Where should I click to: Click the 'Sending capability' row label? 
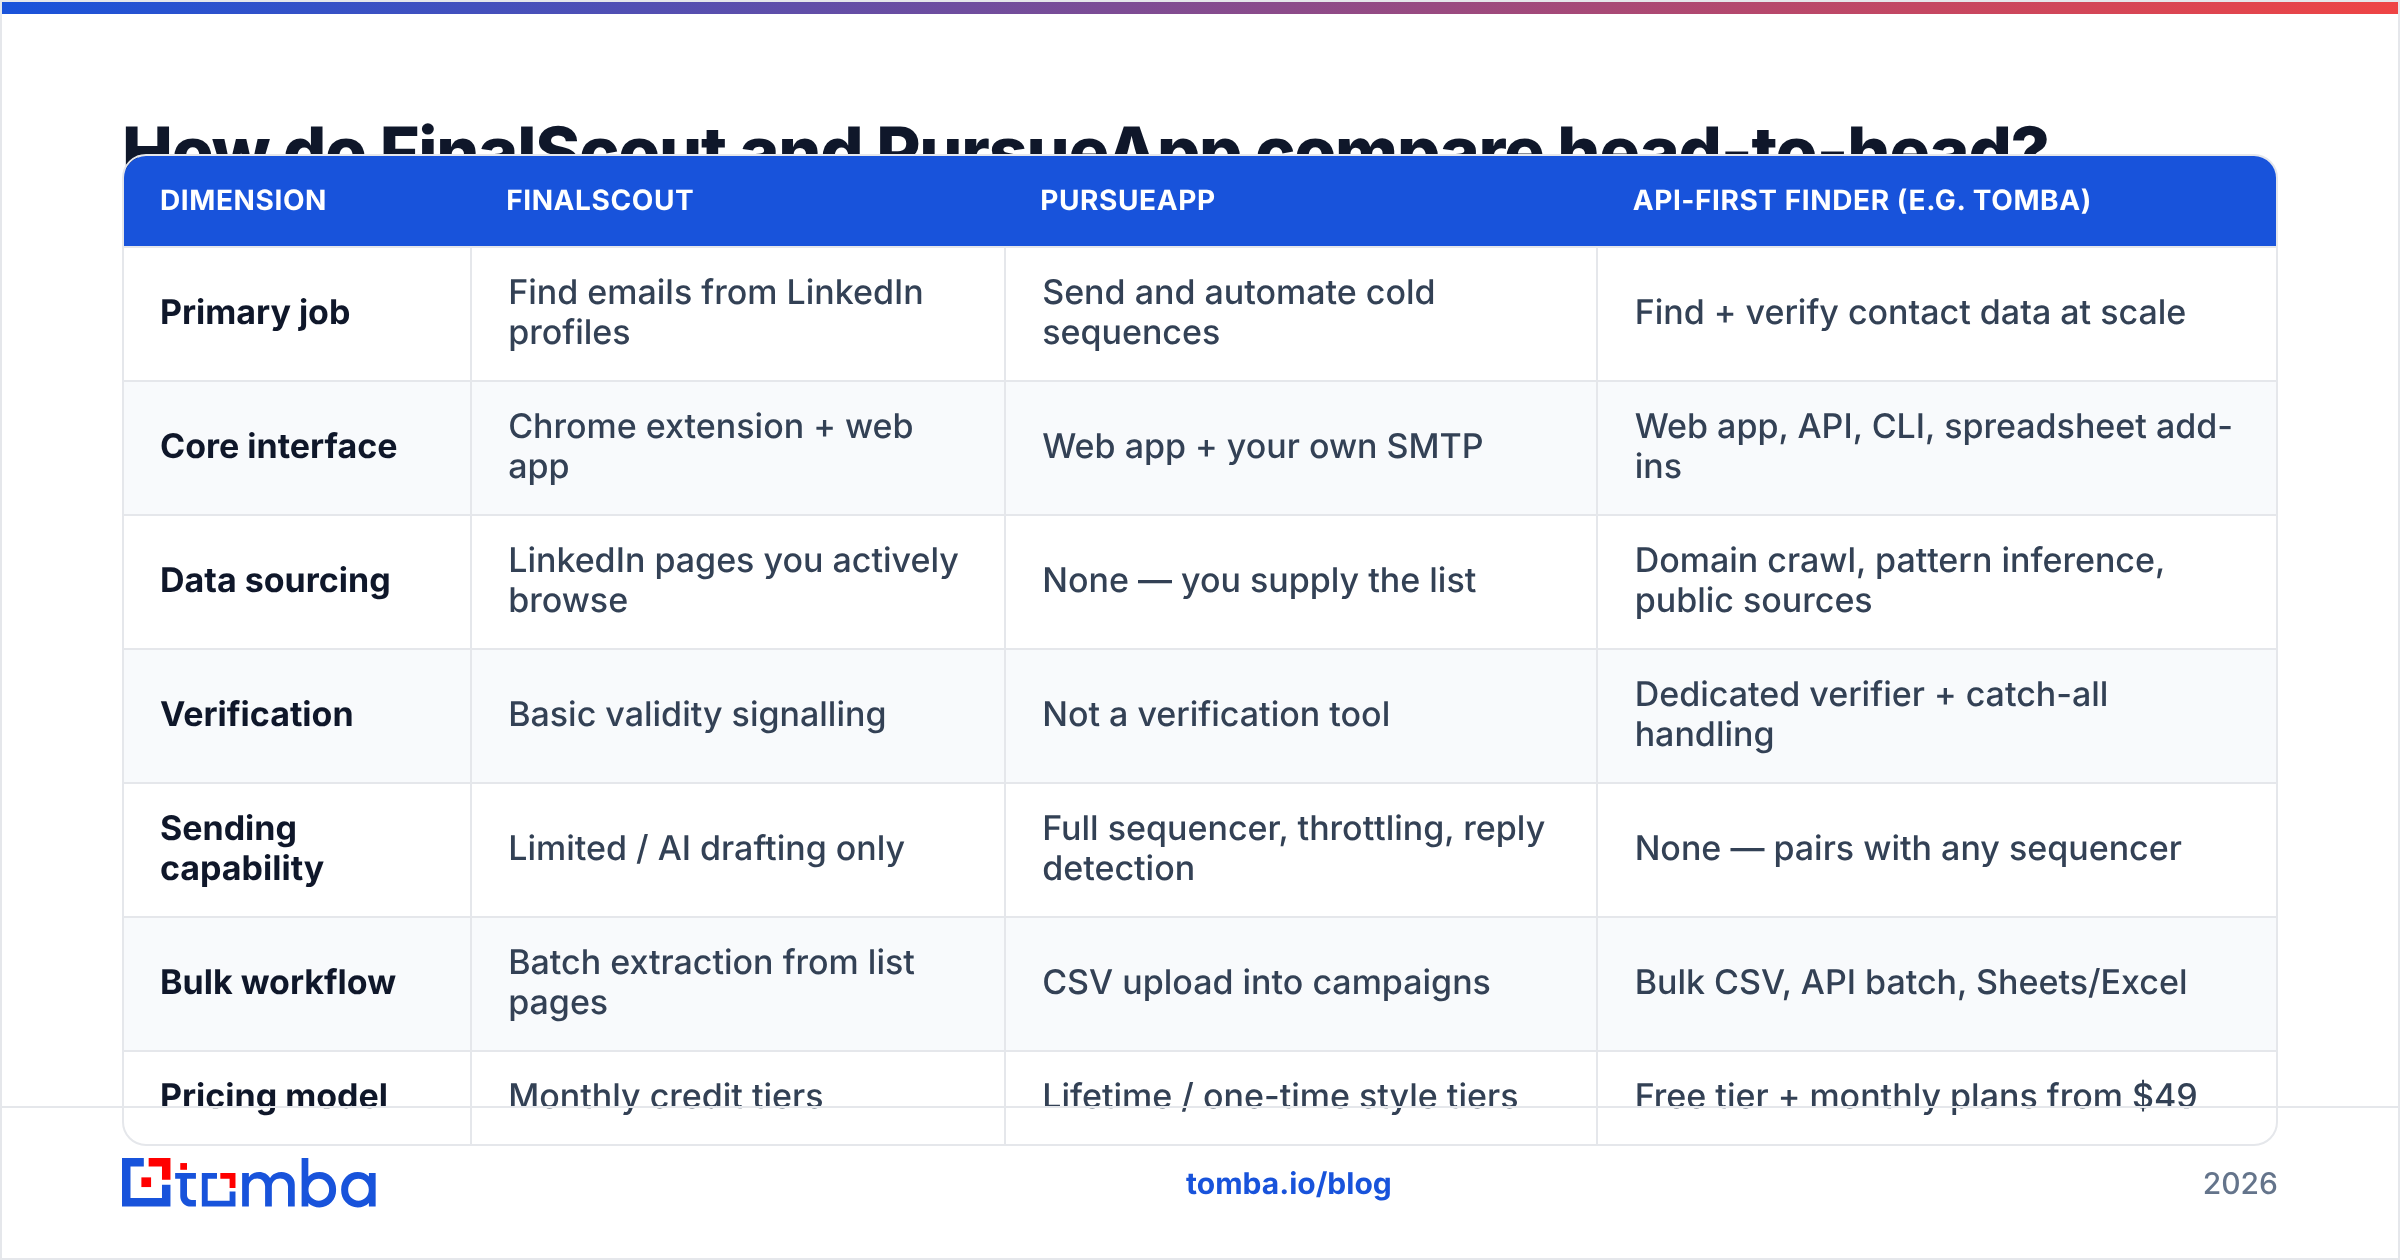(x=242, y=848)
